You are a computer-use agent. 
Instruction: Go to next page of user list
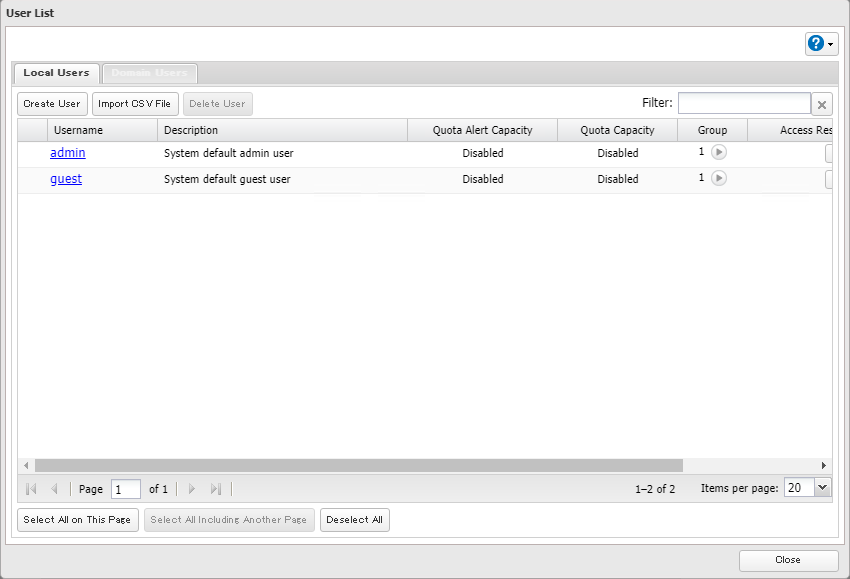click(x=192, y=489)
